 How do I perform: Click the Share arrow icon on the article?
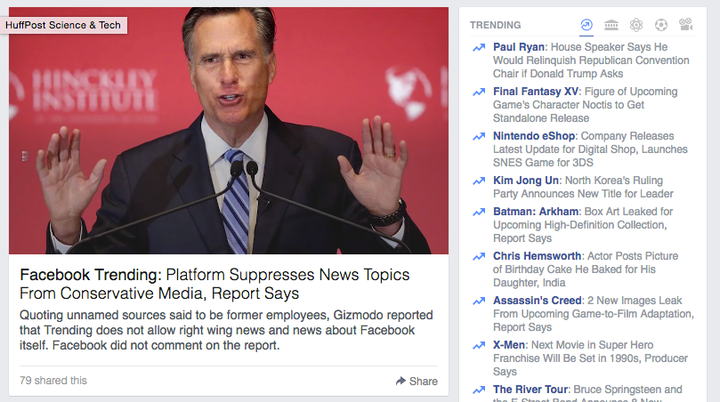400,381
